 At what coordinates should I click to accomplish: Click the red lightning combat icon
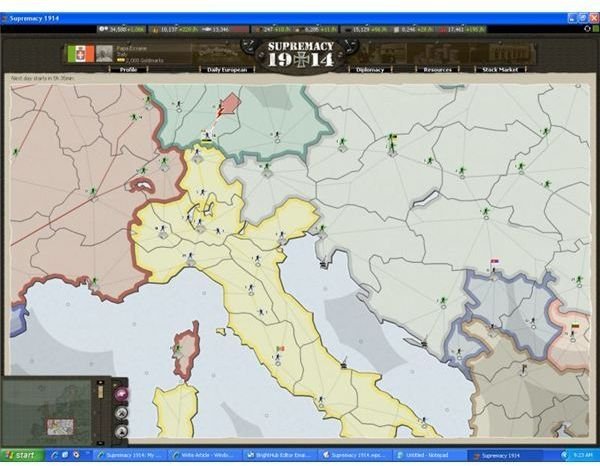pyautogui.click(x=220, y=112)
